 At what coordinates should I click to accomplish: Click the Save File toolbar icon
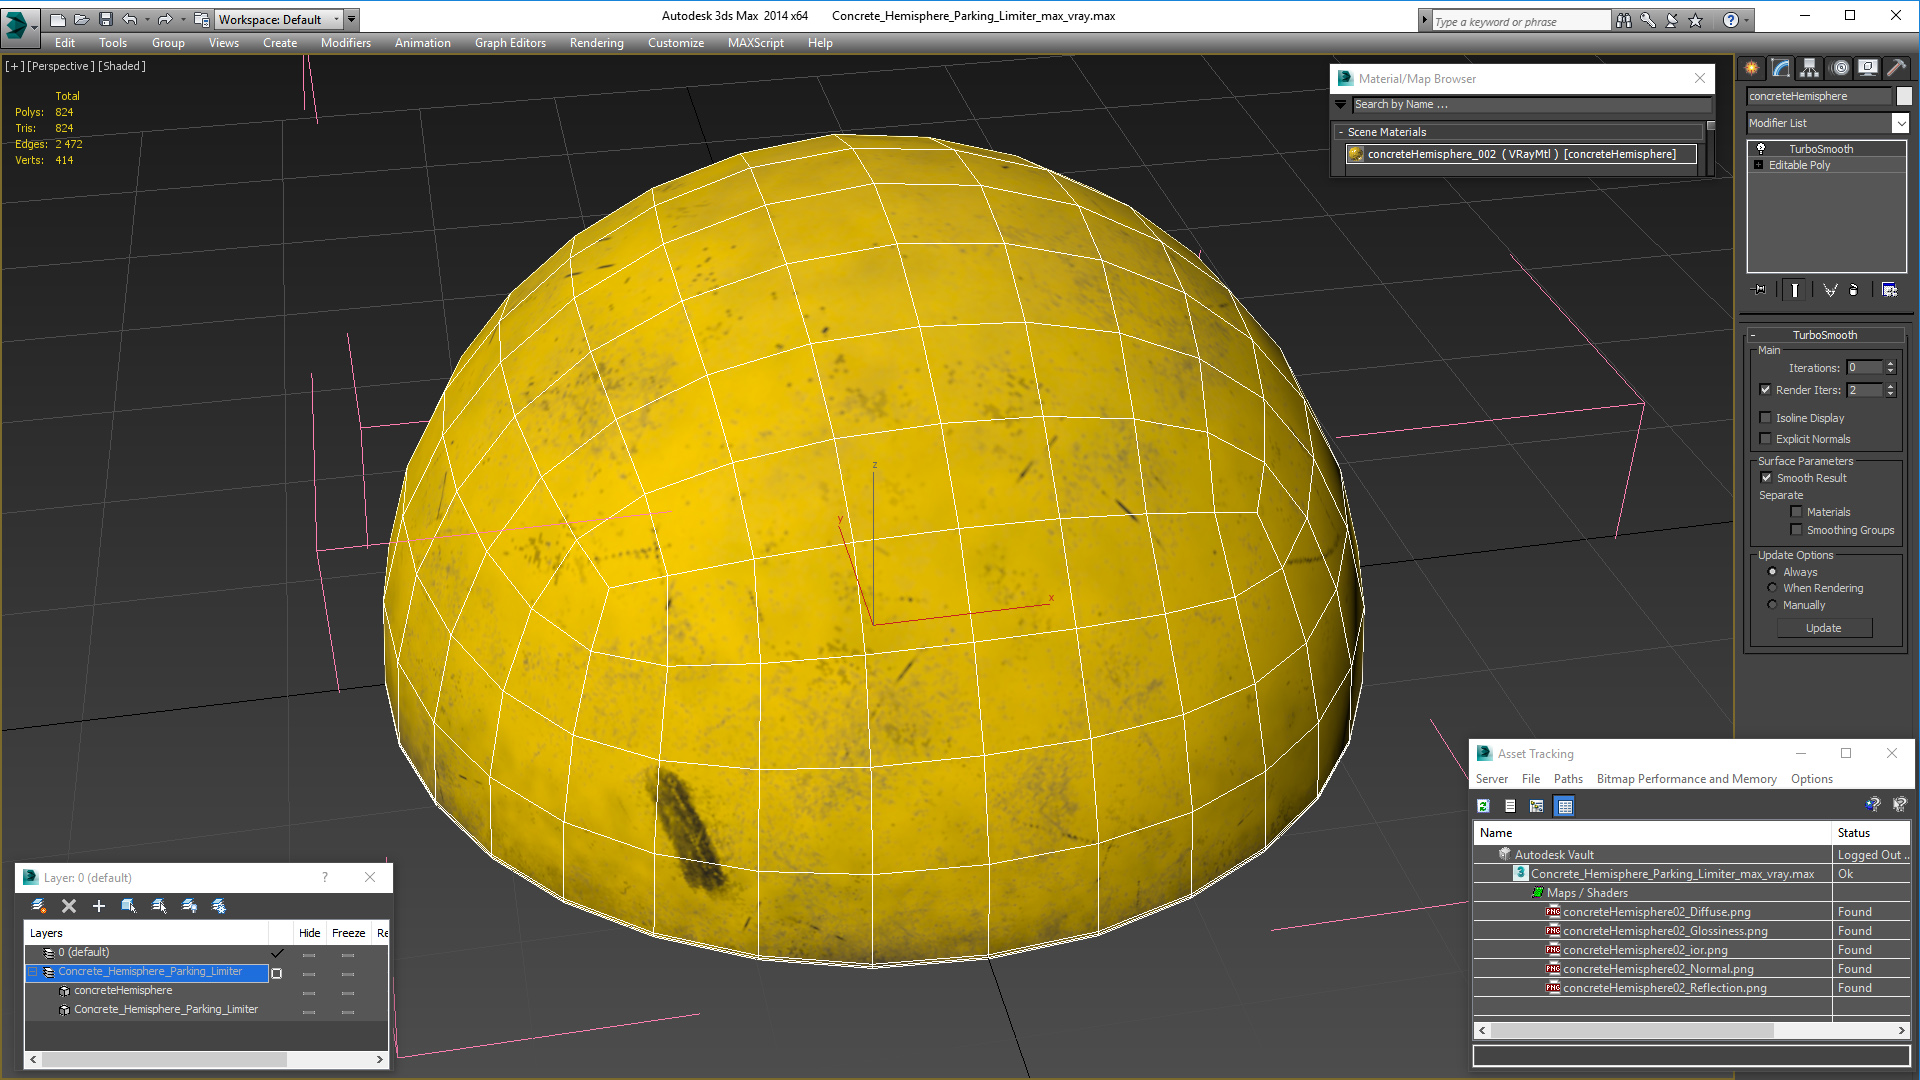106,19
